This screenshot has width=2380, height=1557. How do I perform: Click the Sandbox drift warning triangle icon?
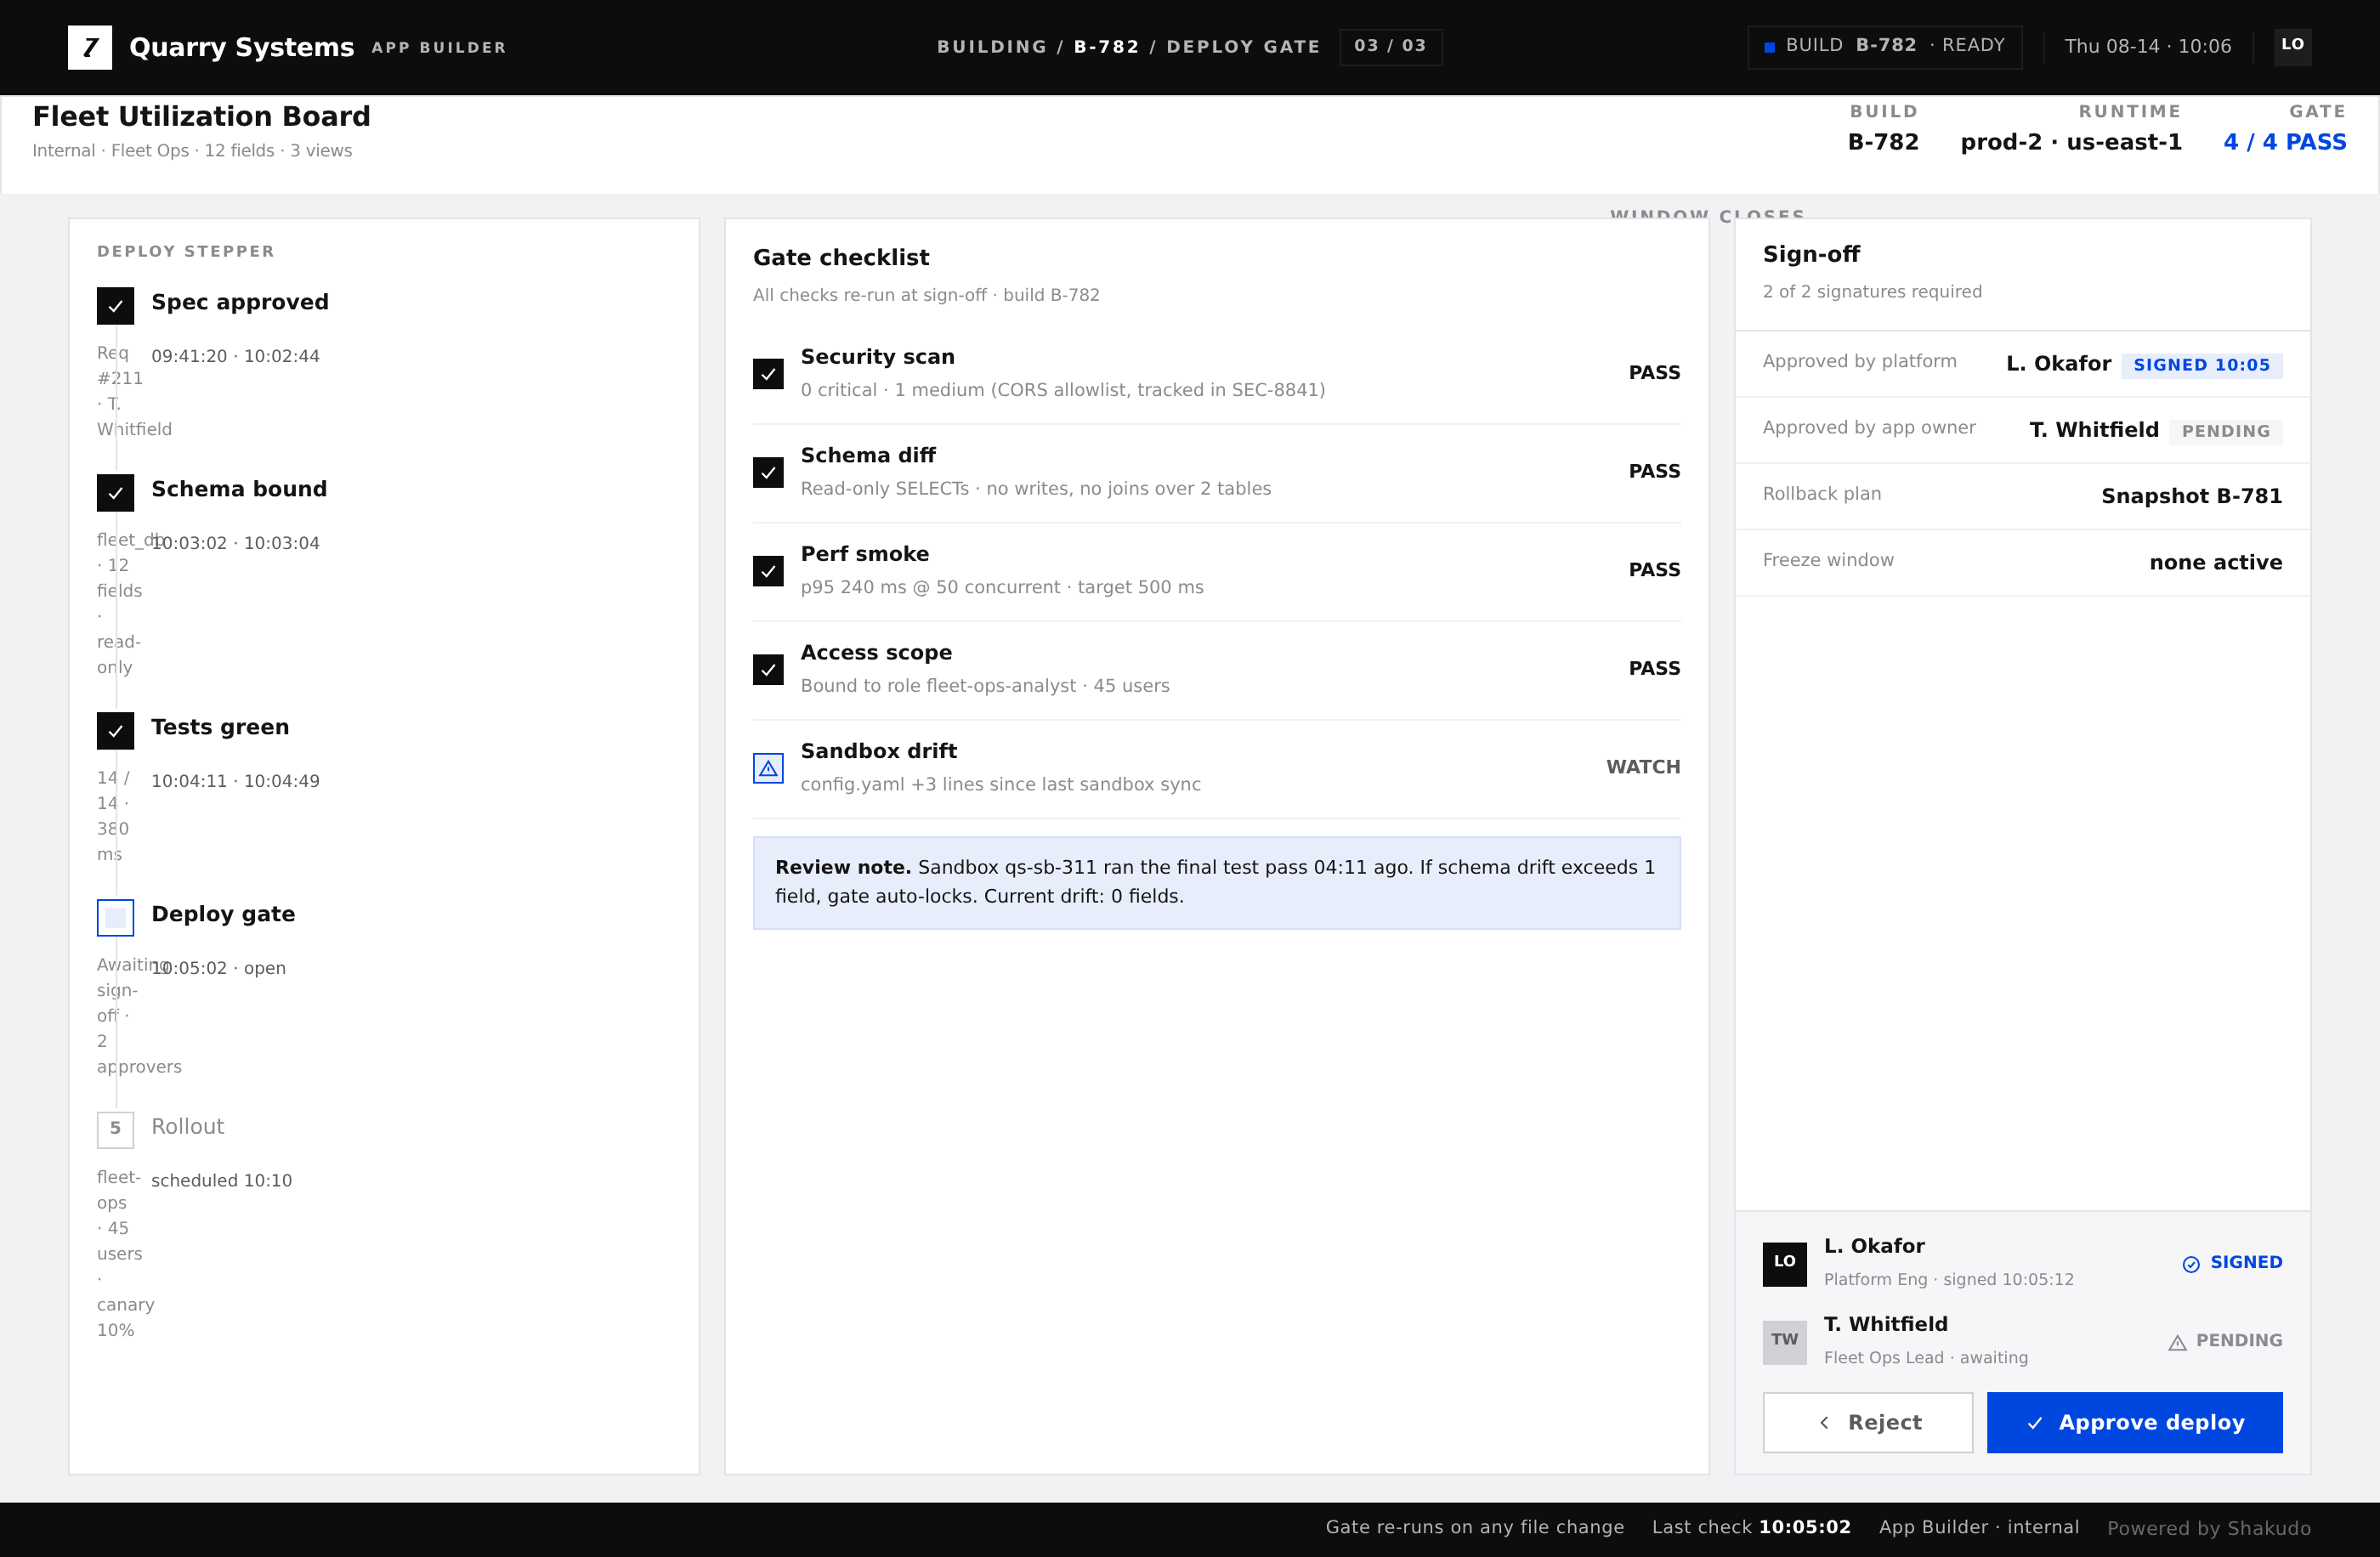pos(768,768)
